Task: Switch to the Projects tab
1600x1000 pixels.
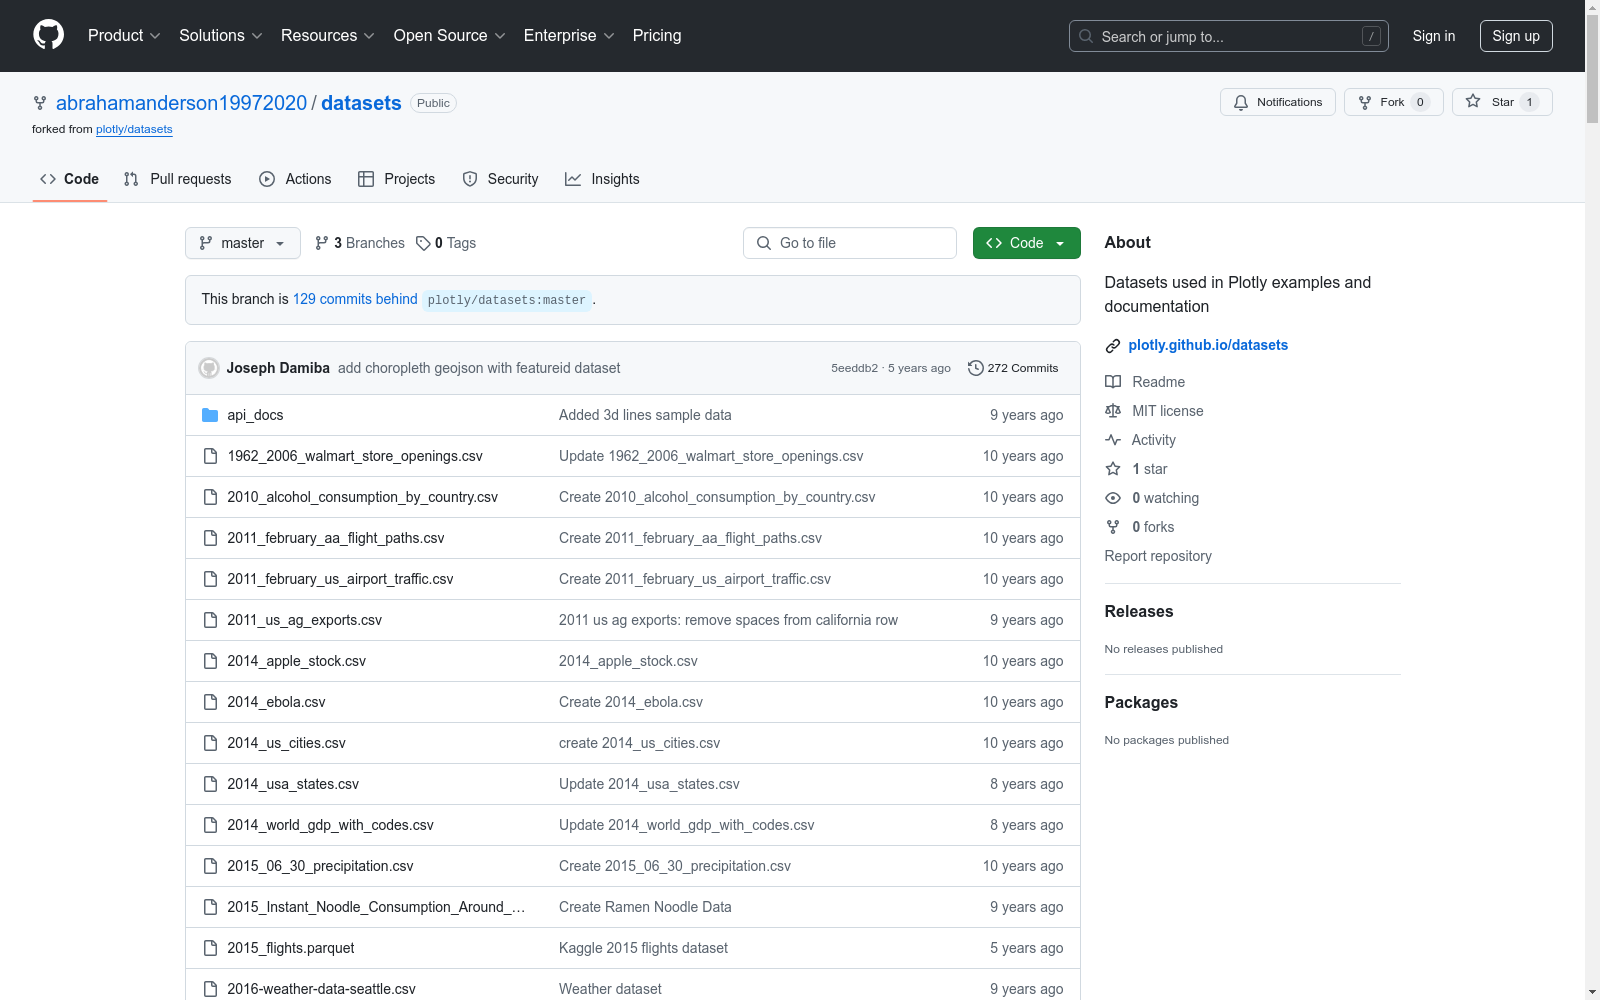Action: (x=397, y=179)
